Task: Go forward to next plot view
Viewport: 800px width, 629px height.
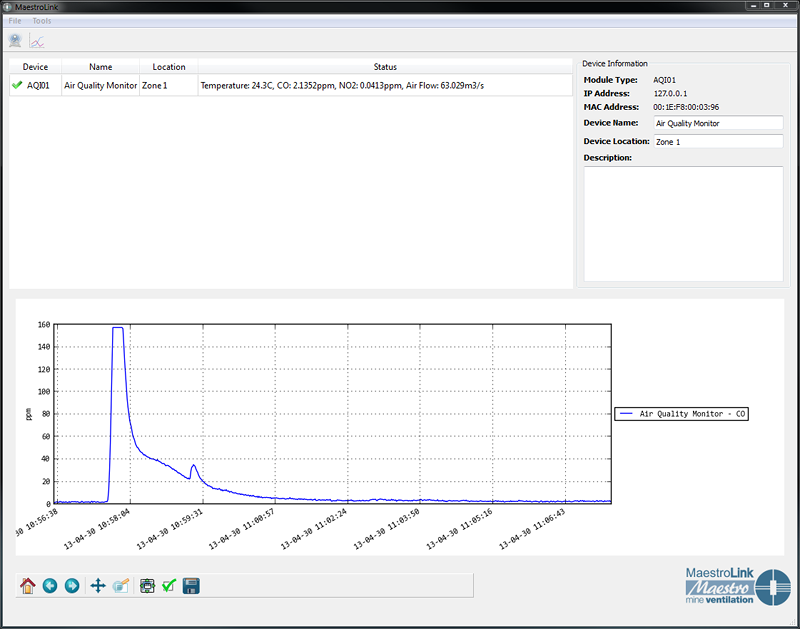Action: (72, 586)
